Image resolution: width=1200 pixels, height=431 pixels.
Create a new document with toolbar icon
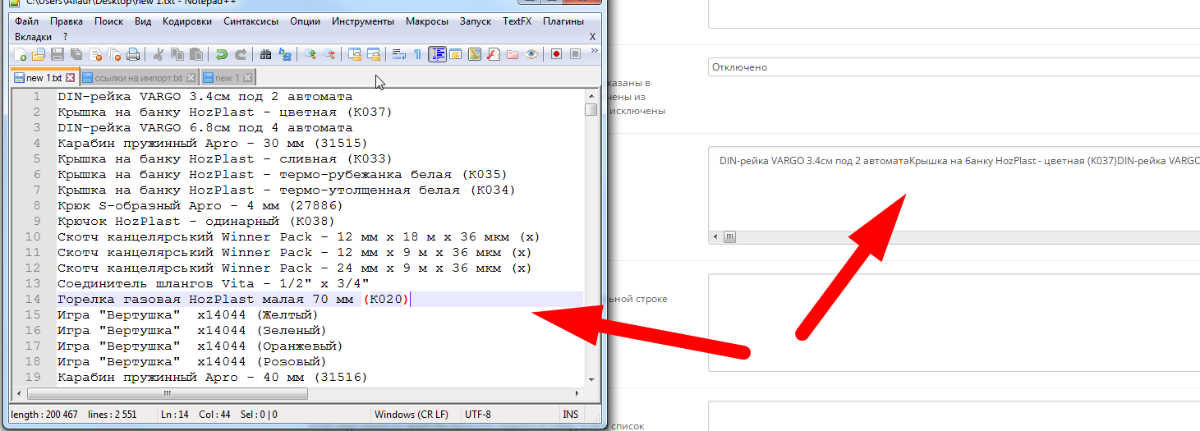point(20,54)
